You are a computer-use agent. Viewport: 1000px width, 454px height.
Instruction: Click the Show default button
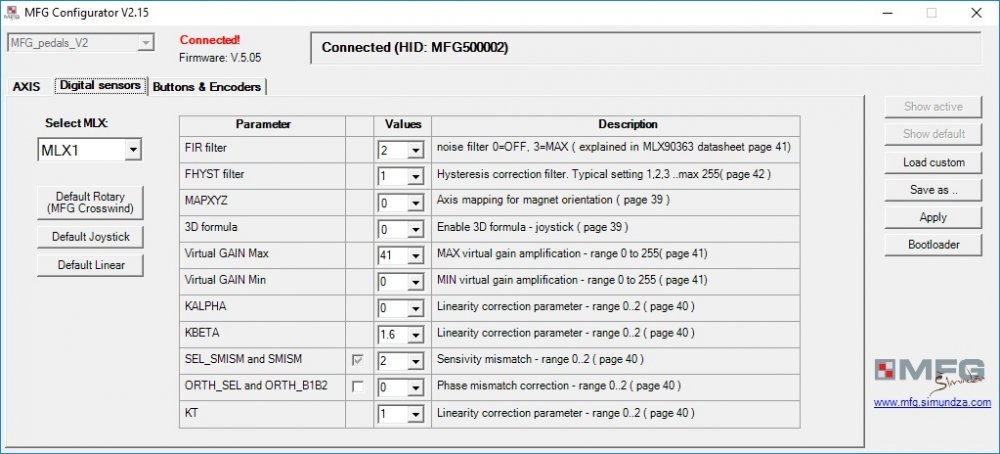click(933, 135)
